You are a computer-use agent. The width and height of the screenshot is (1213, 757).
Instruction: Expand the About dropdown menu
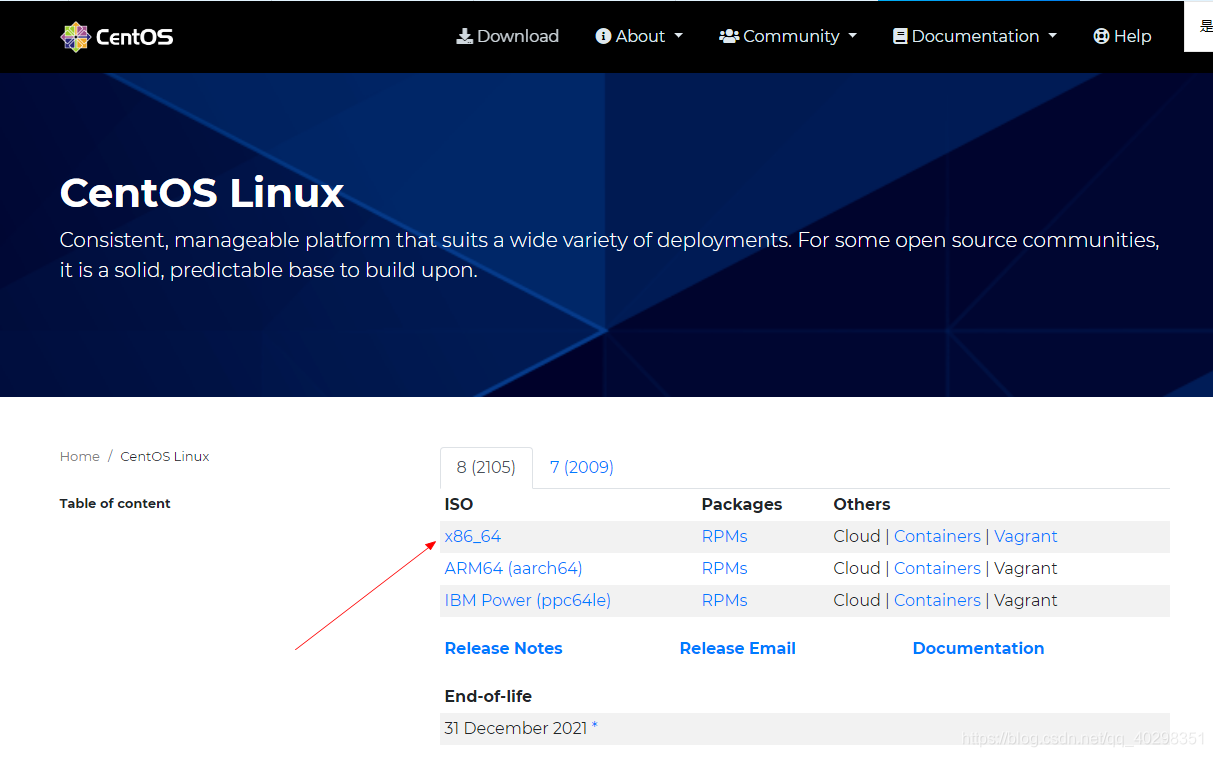coord(639,36)
